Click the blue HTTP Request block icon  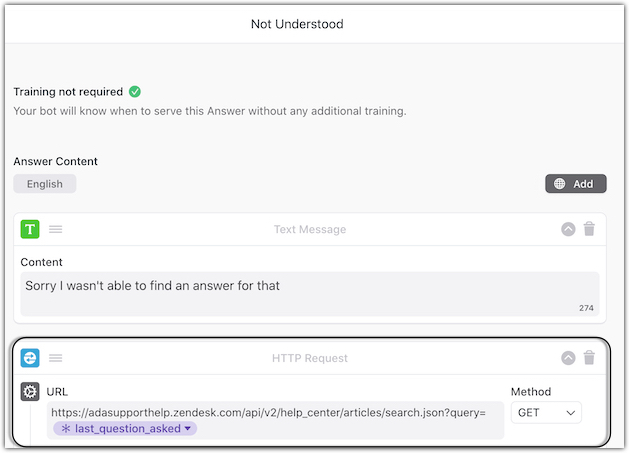click(30, 358)
